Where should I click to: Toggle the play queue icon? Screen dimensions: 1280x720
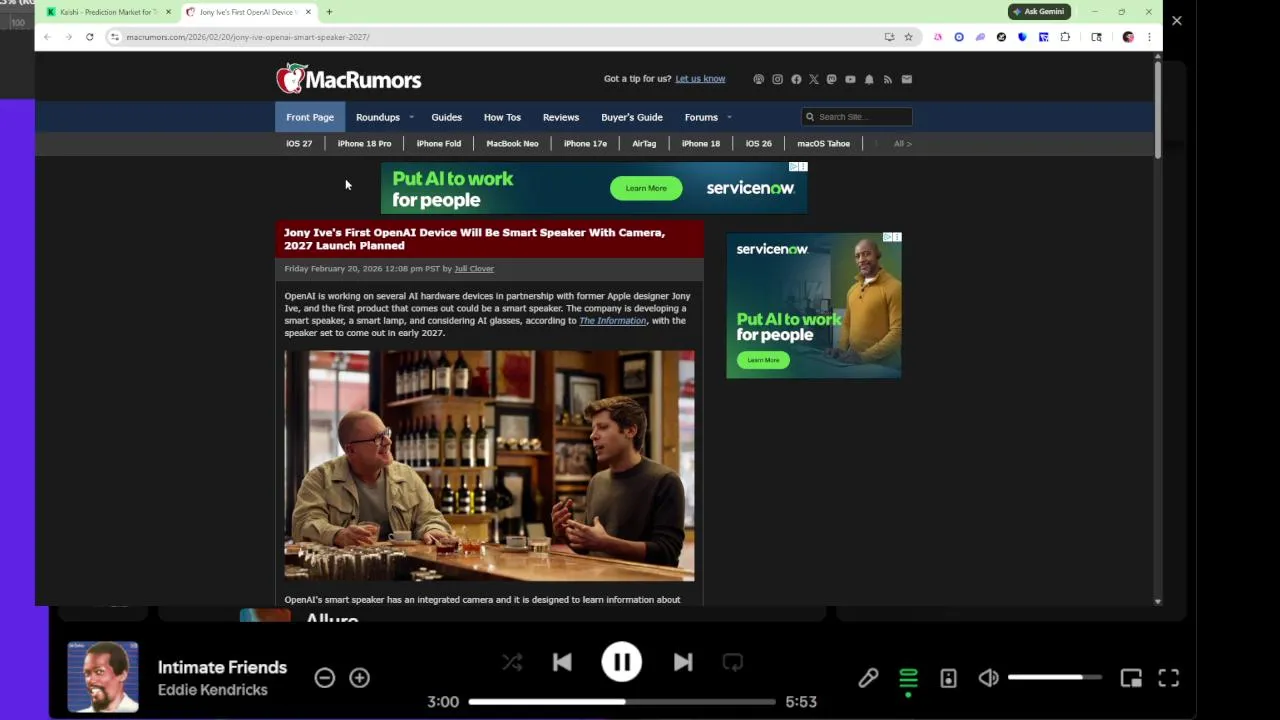pyautogui.click(x=908, y=678)
